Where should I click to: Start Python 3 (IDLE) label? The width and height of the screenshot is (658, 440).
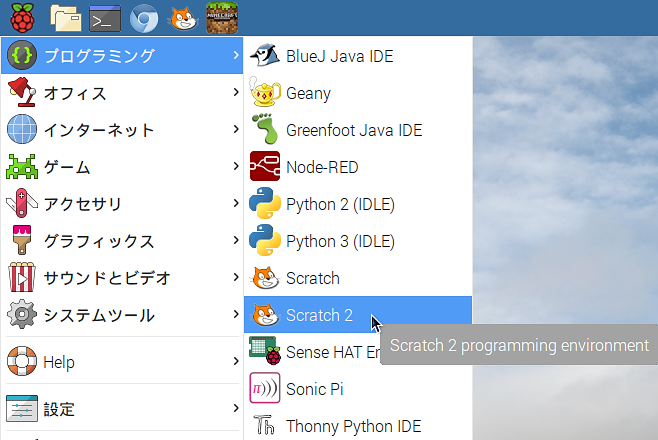[x=340, y=242]
